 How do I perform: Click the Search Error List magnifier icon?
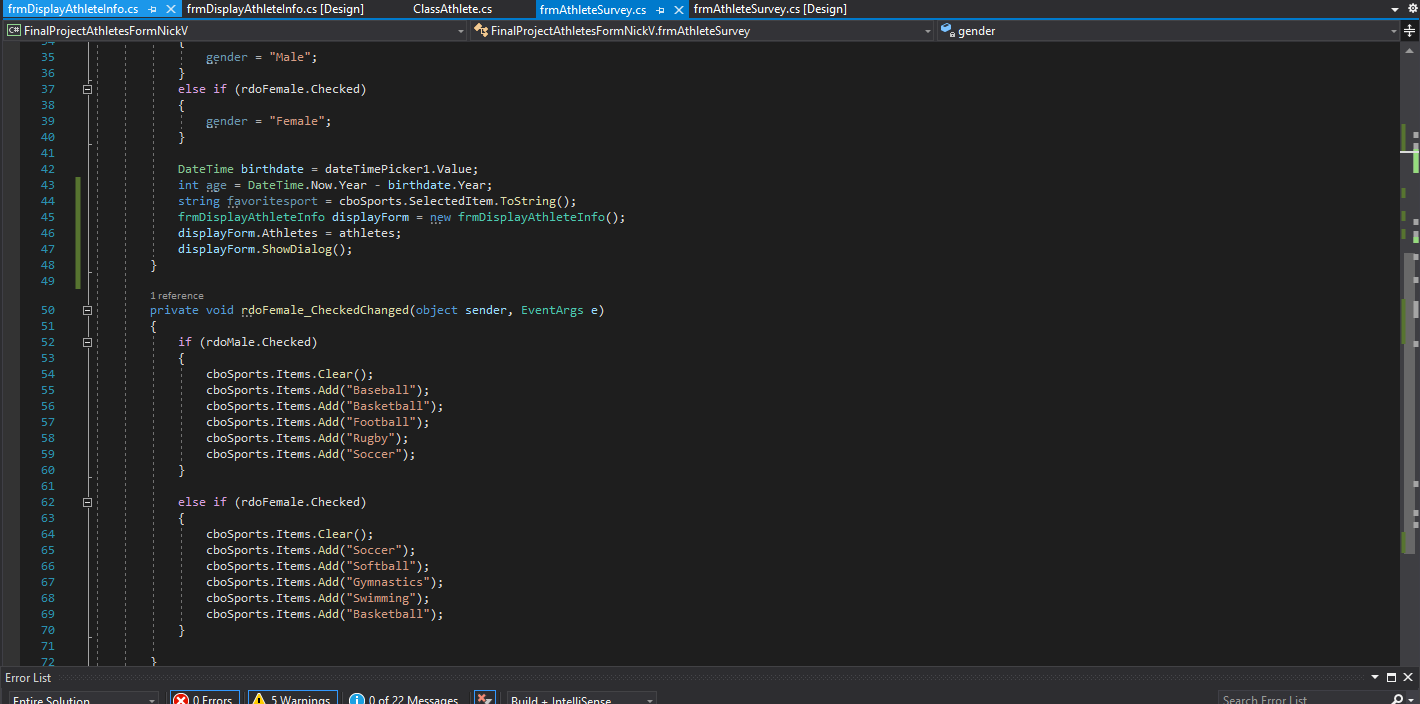(1400, 699)
